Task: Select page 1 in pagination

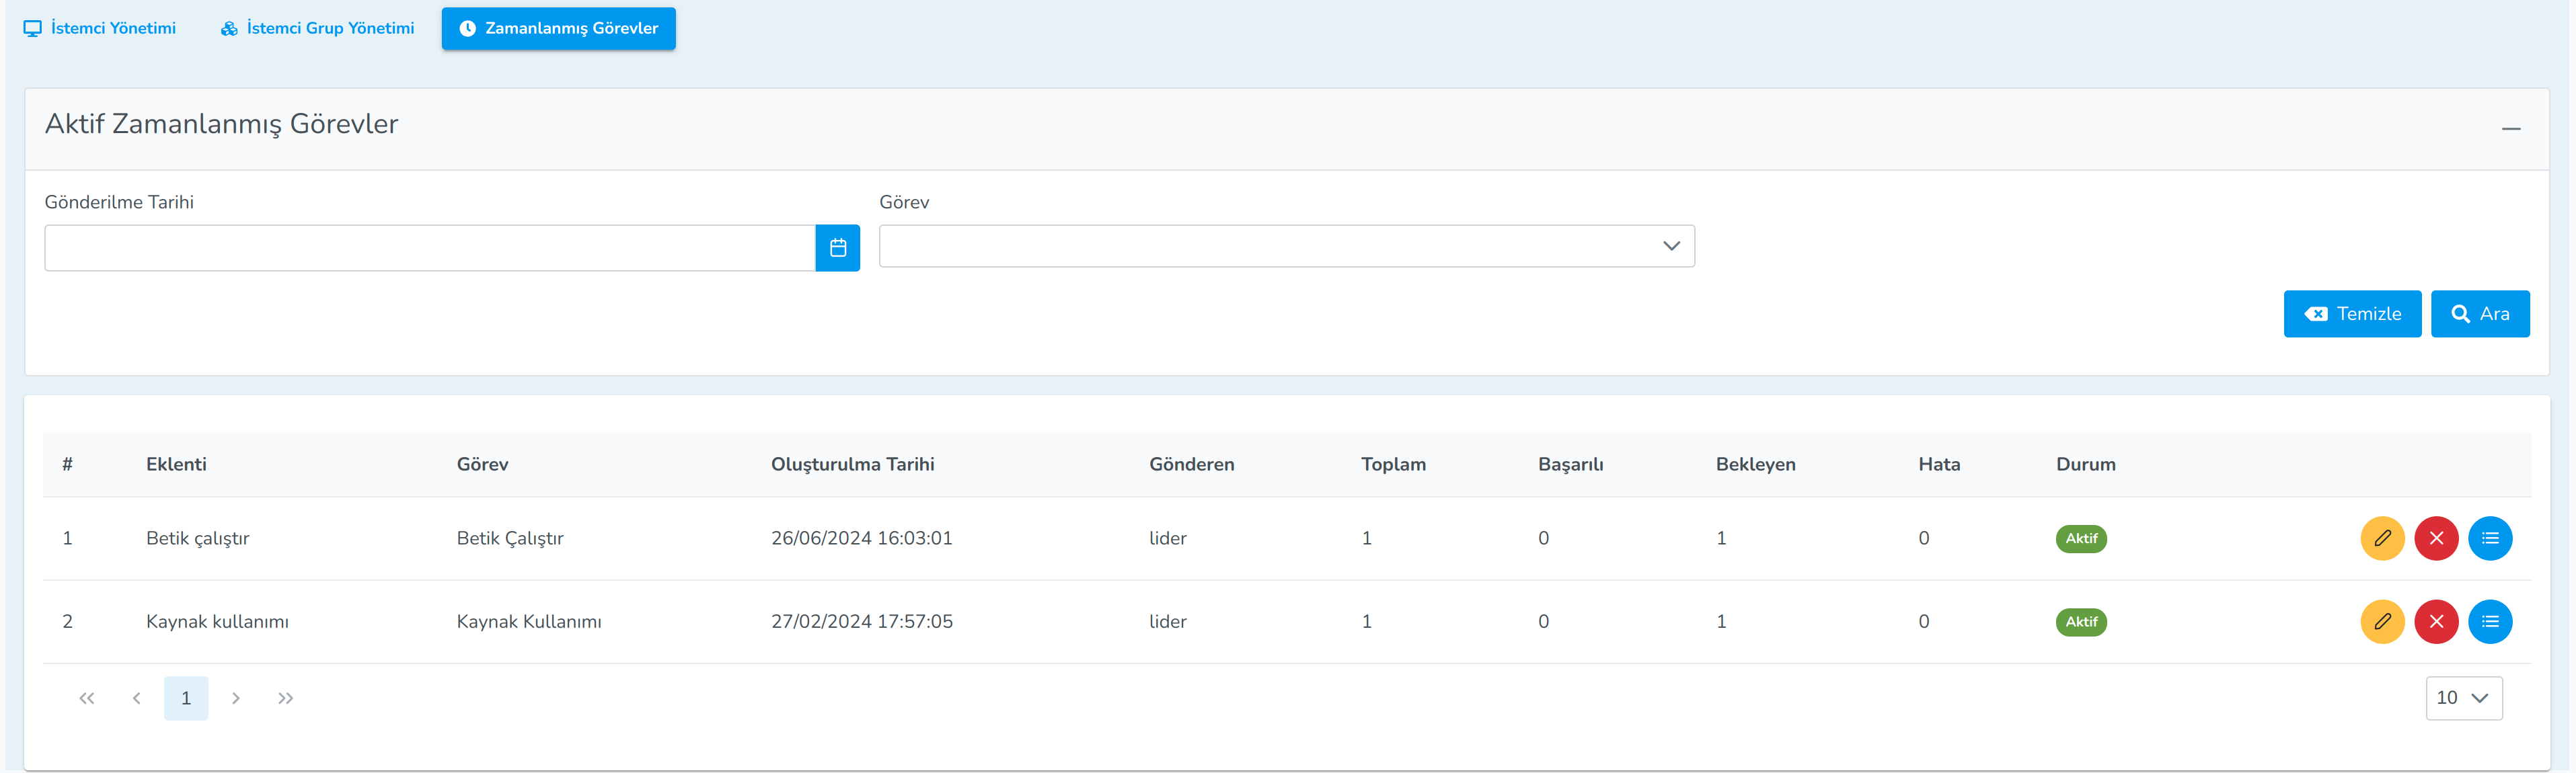Action: pyautogui.click(x=186, y=697)
